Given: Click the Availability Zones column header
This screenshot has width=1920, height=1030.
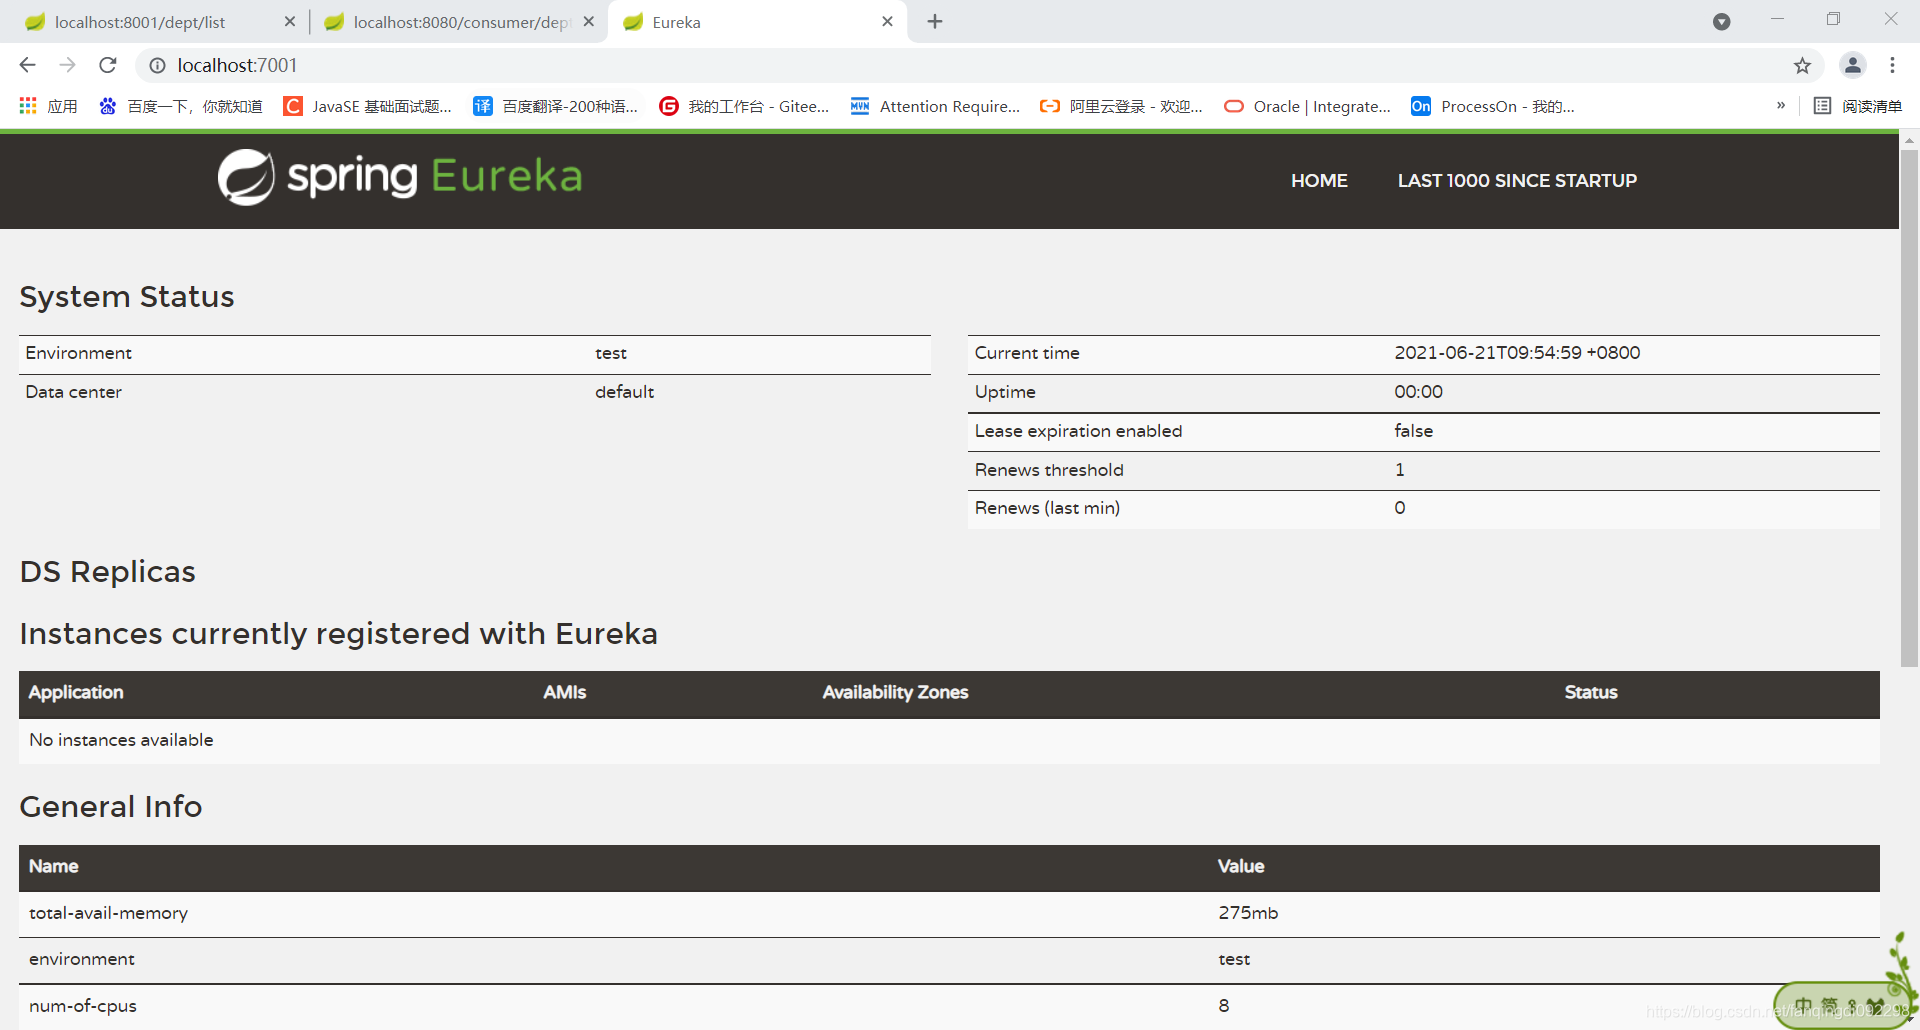Looking at the screenshot, I should [895, 692].
